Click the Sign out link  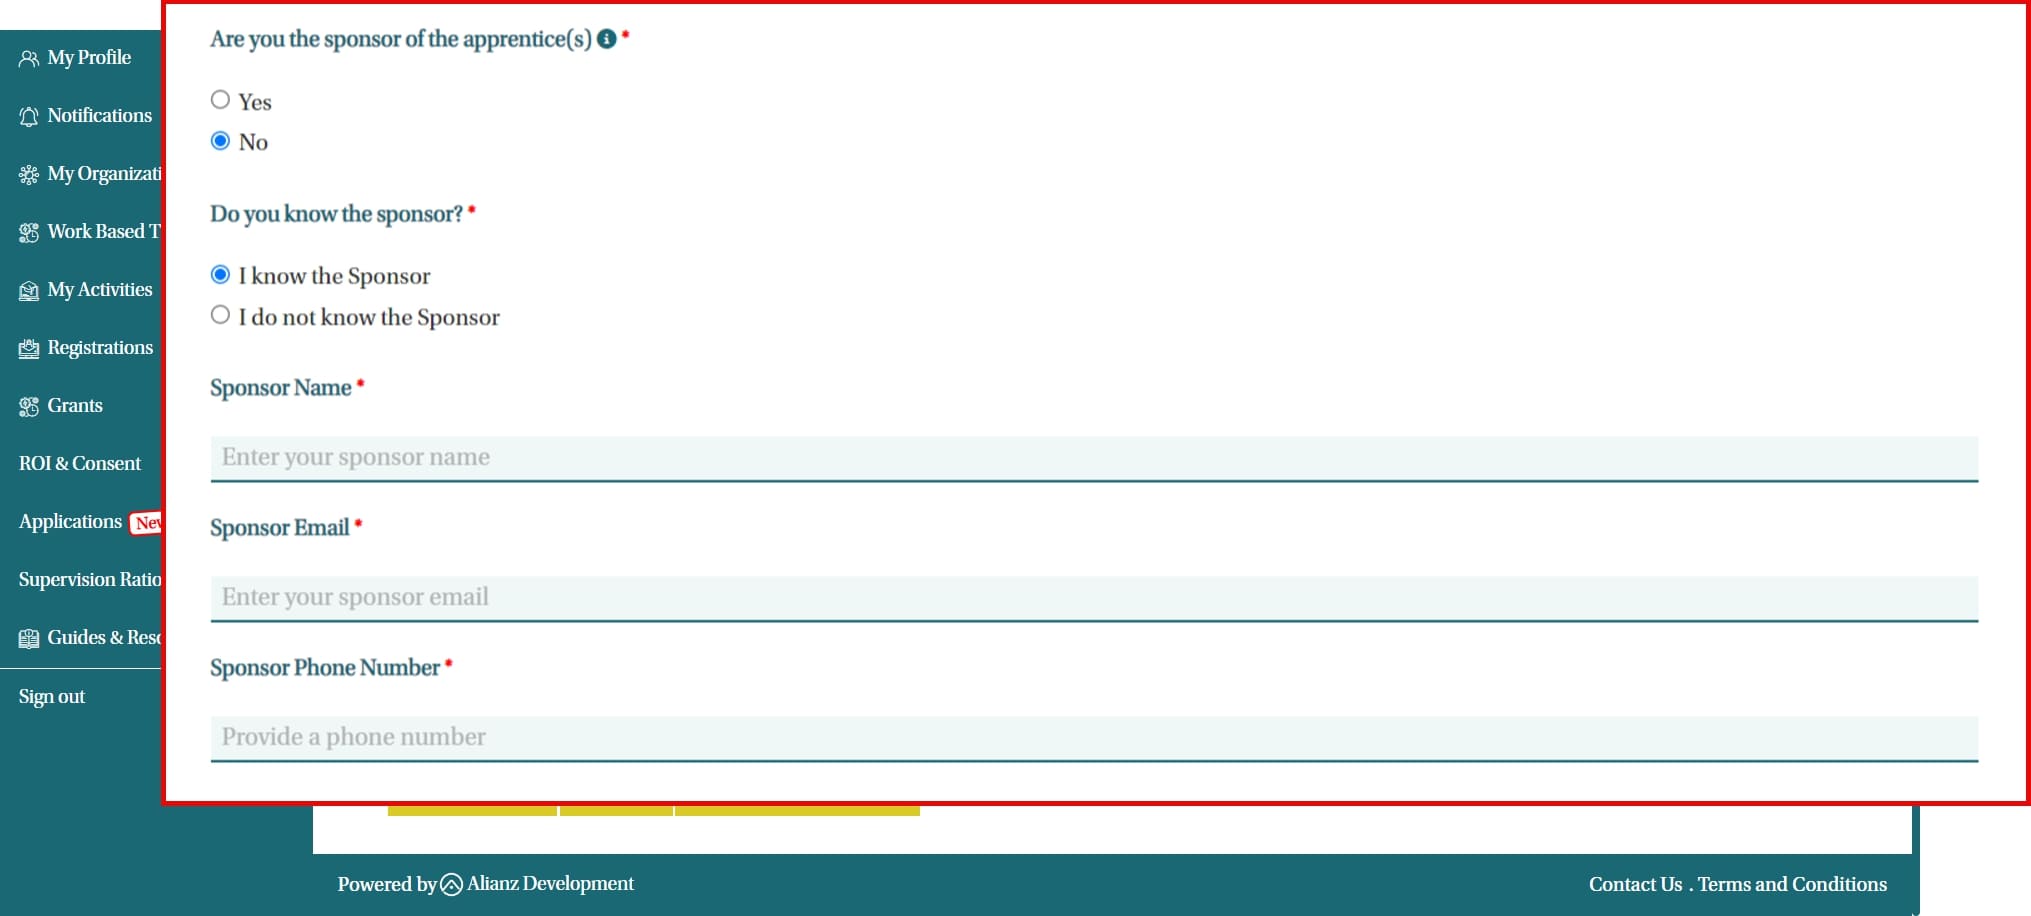[52, 697]
